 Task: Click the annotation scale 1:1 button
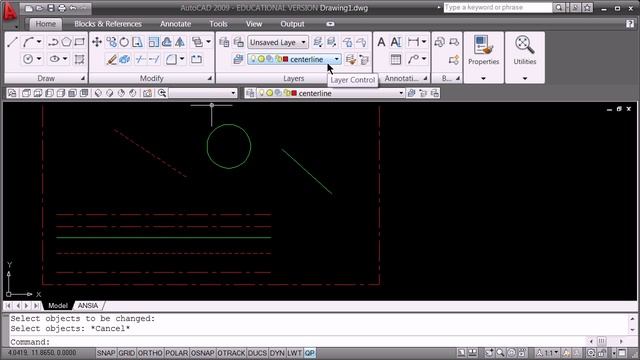pyautogui.click(x=548, y=353)
